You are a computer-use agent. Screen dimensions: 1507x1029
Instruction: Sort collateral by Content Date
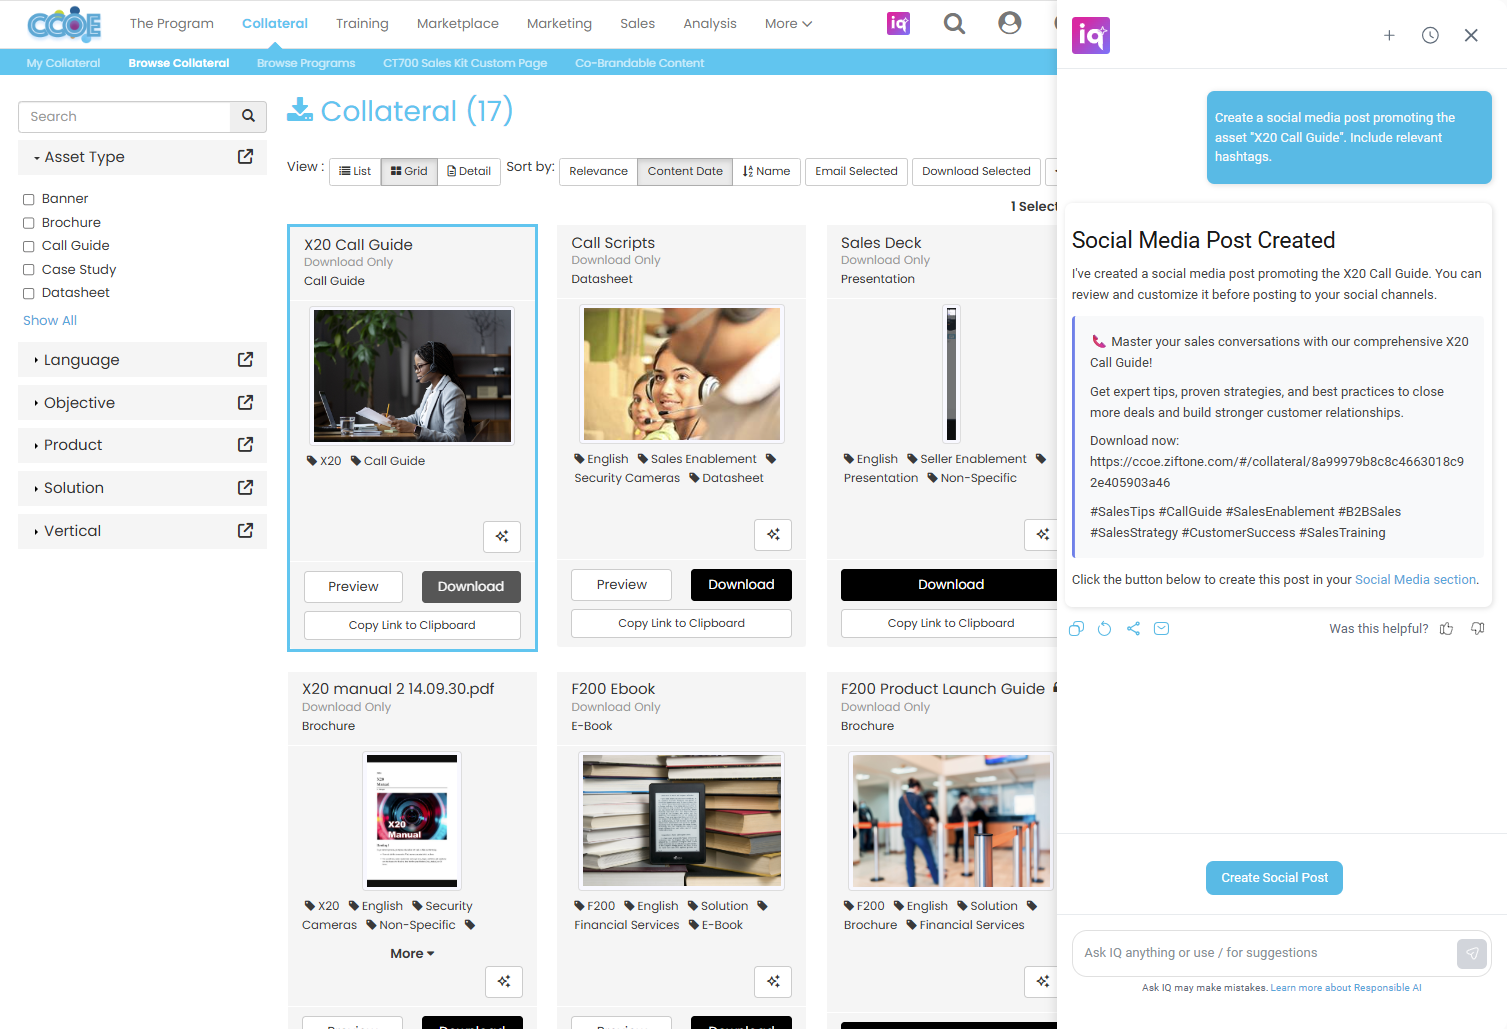coord(685,171)
